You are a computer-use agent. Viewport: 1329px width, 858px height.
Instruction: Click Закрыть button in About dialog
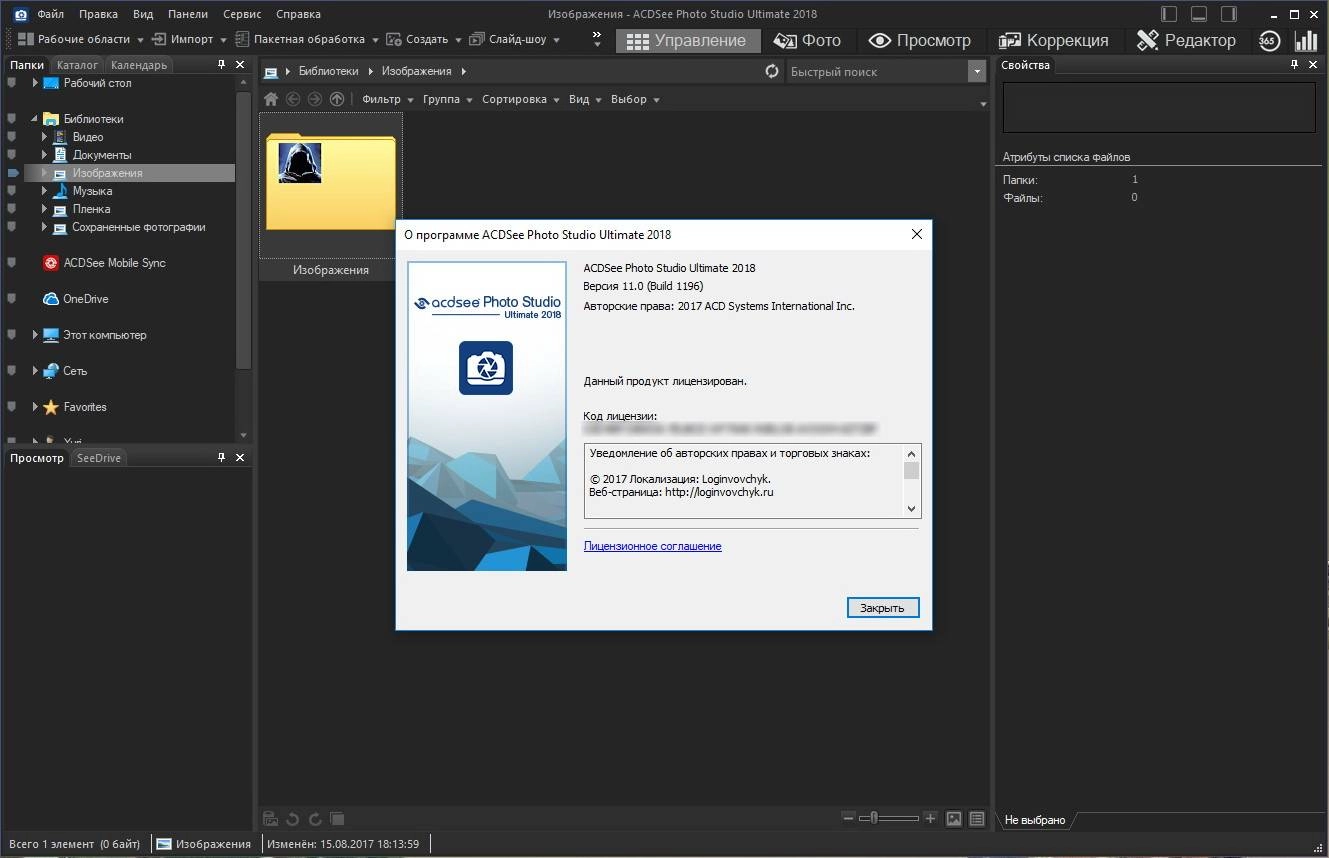click(883, 607)
